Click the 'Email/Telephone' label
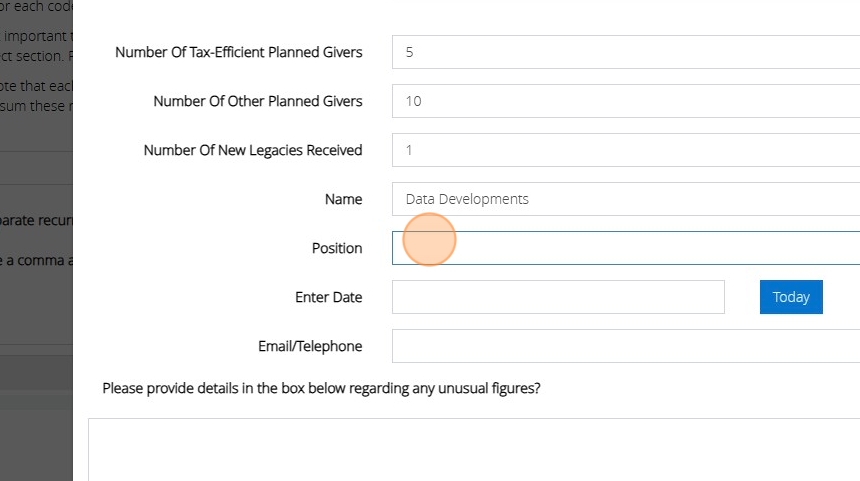This screenshot has height=481, width=860. click(x=310, y=346)
